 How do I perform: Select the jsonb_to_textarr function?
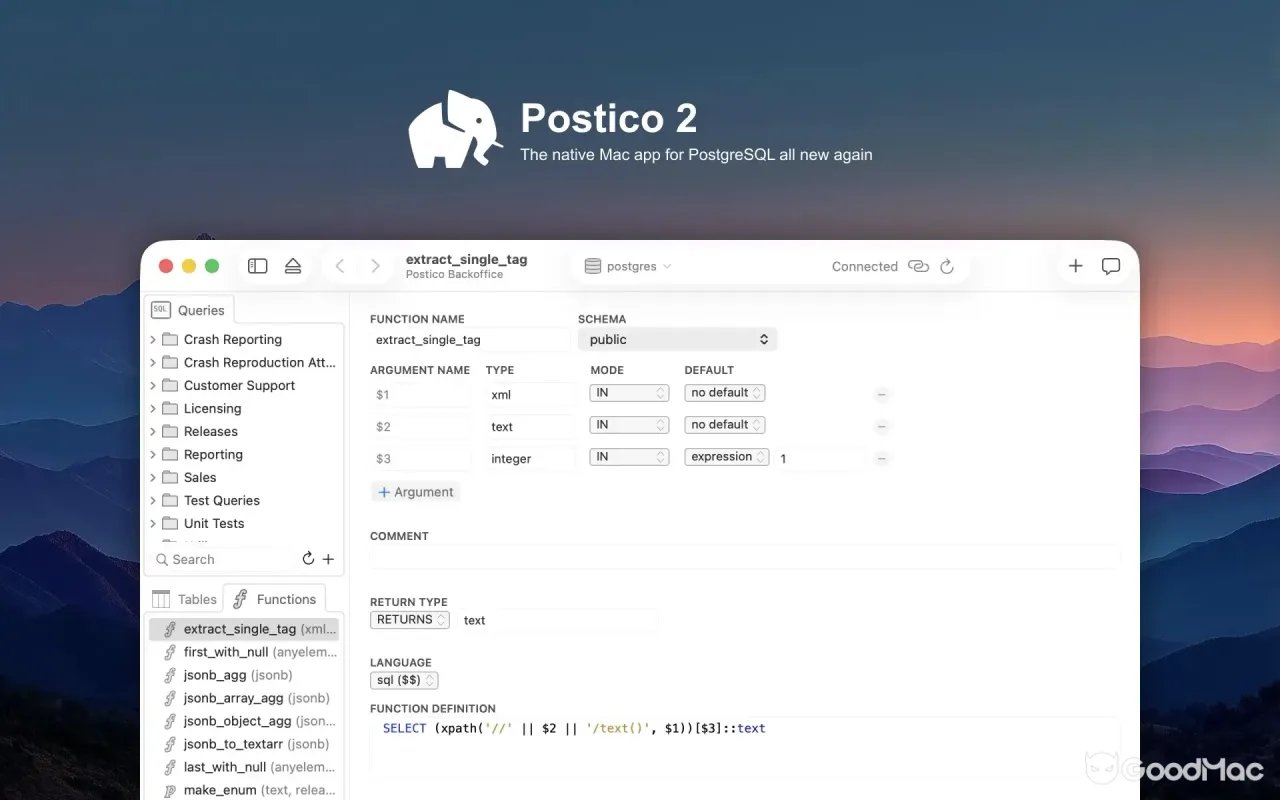[x=244, y=744]
